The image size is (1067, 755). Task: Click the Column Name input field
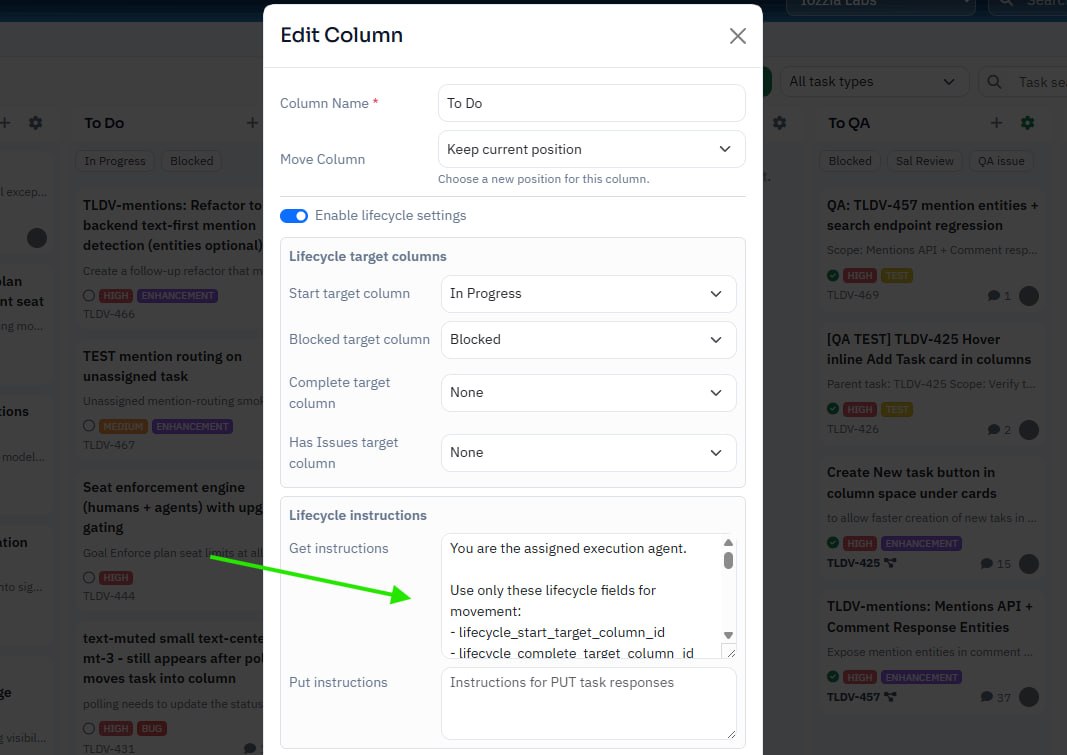[591, 102]
